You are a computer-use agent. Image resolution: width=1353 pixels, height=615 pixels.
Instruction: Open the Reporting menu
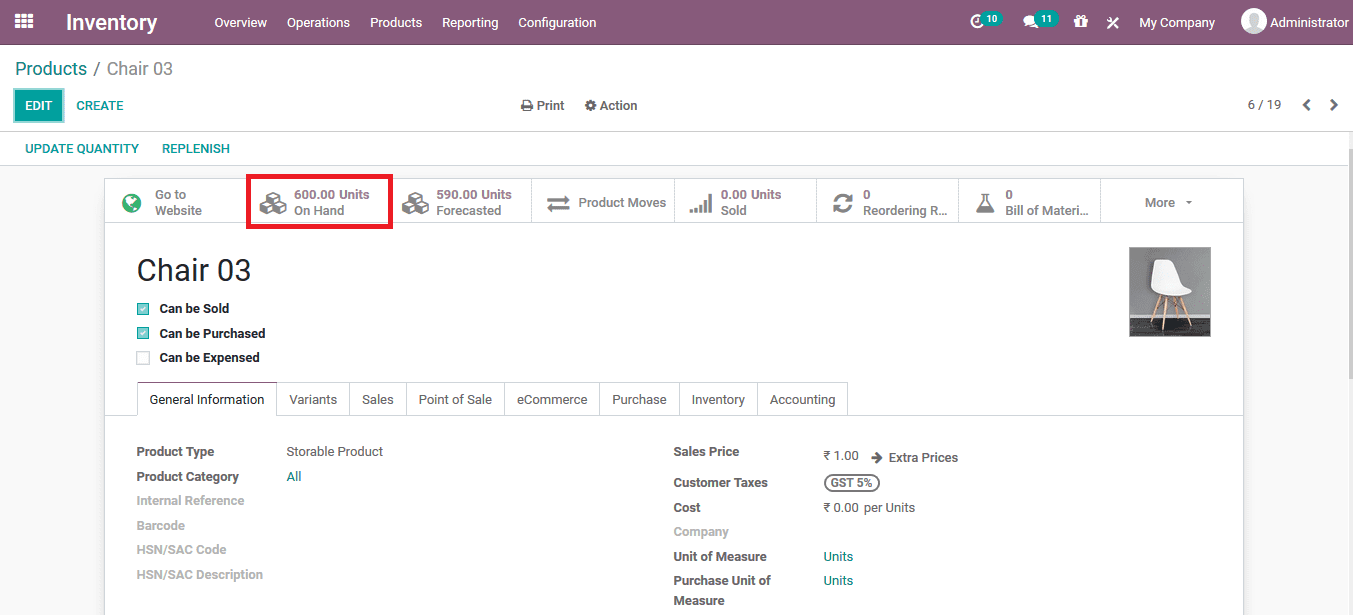coord(470,22)
